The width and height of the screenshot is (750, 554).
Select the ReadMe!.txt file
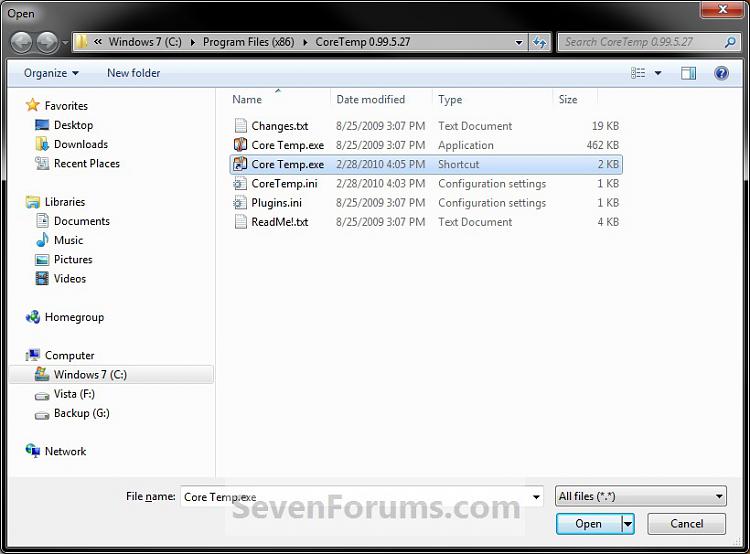tap(280, 222)
